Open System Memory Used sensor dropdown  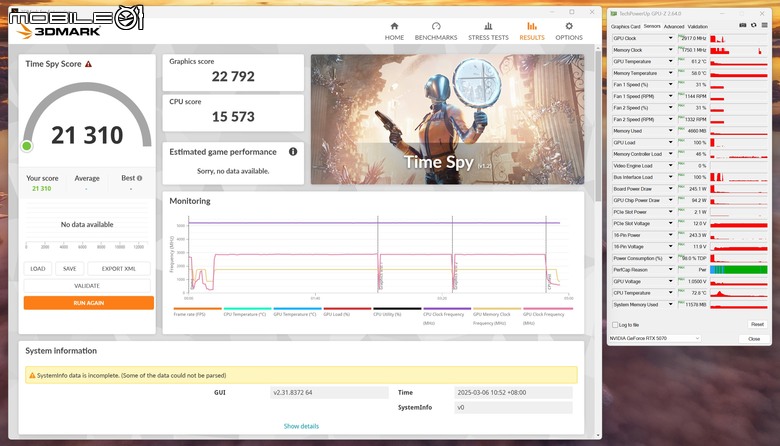pos(670,304)
